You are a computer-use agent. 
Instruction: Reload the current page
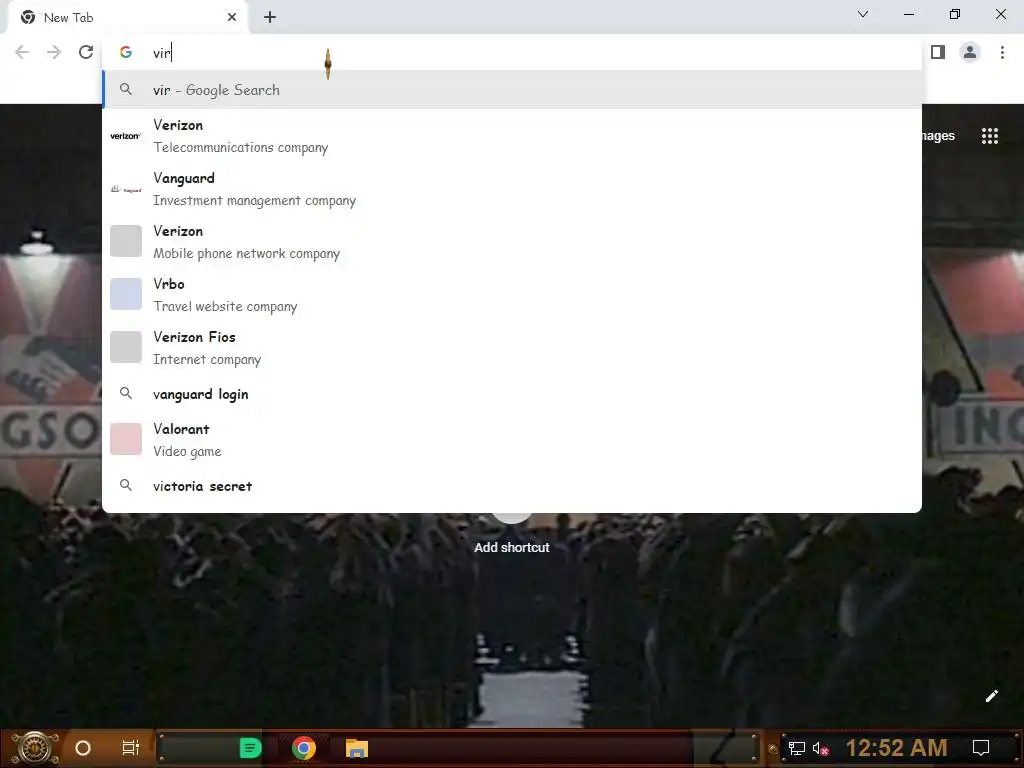(x=86, y=52)
